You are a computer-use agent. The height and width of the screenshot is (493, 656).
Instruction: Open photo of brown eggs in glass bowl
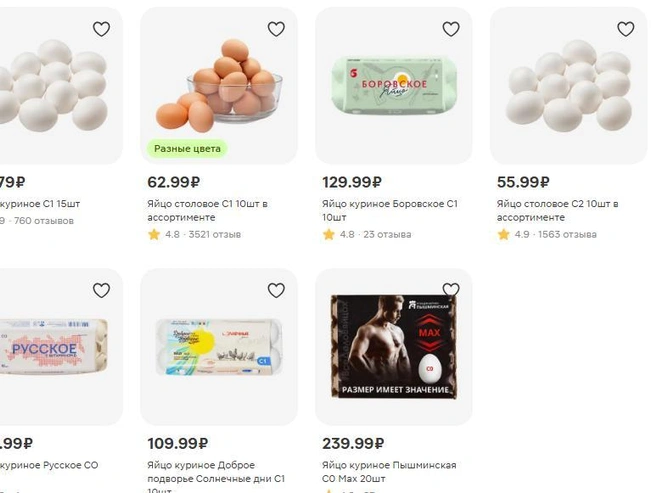click(x=219, y=85)
